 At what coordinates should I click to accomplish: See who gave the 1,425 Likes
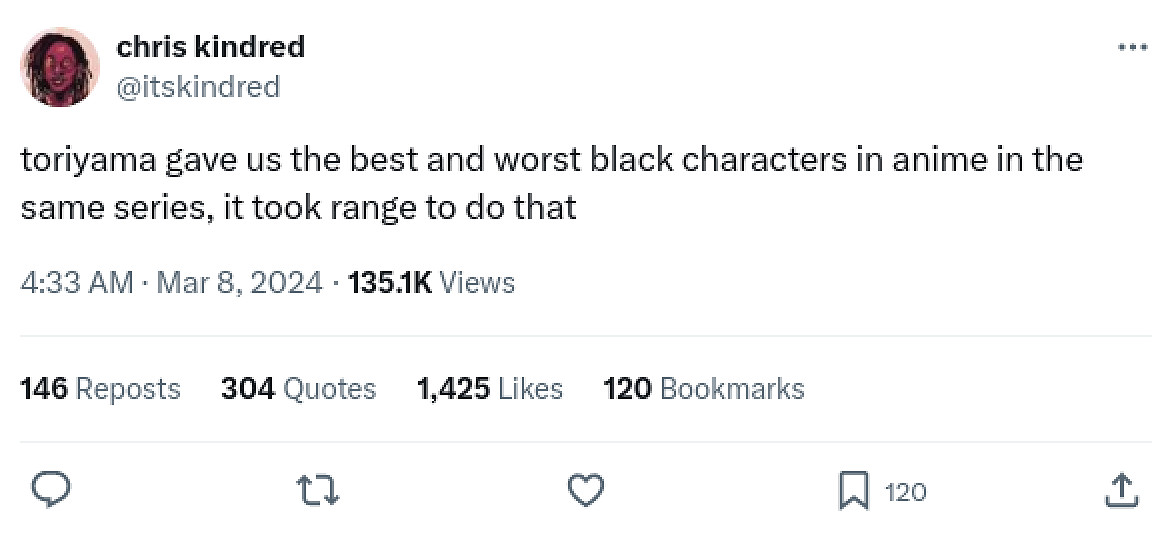pyautogui.click(x=489, y=388)
